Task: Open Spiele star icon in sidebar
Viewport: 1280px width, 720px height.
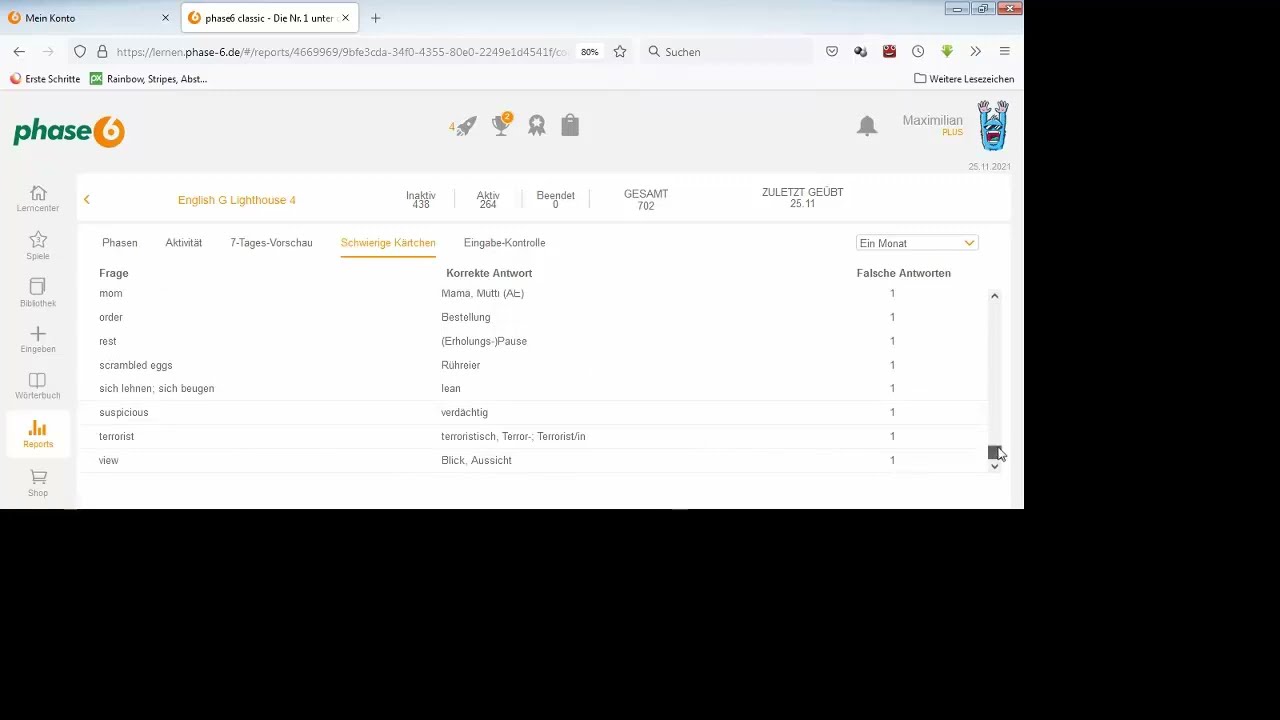Action: pyautogui.click(x=38, y=240)
